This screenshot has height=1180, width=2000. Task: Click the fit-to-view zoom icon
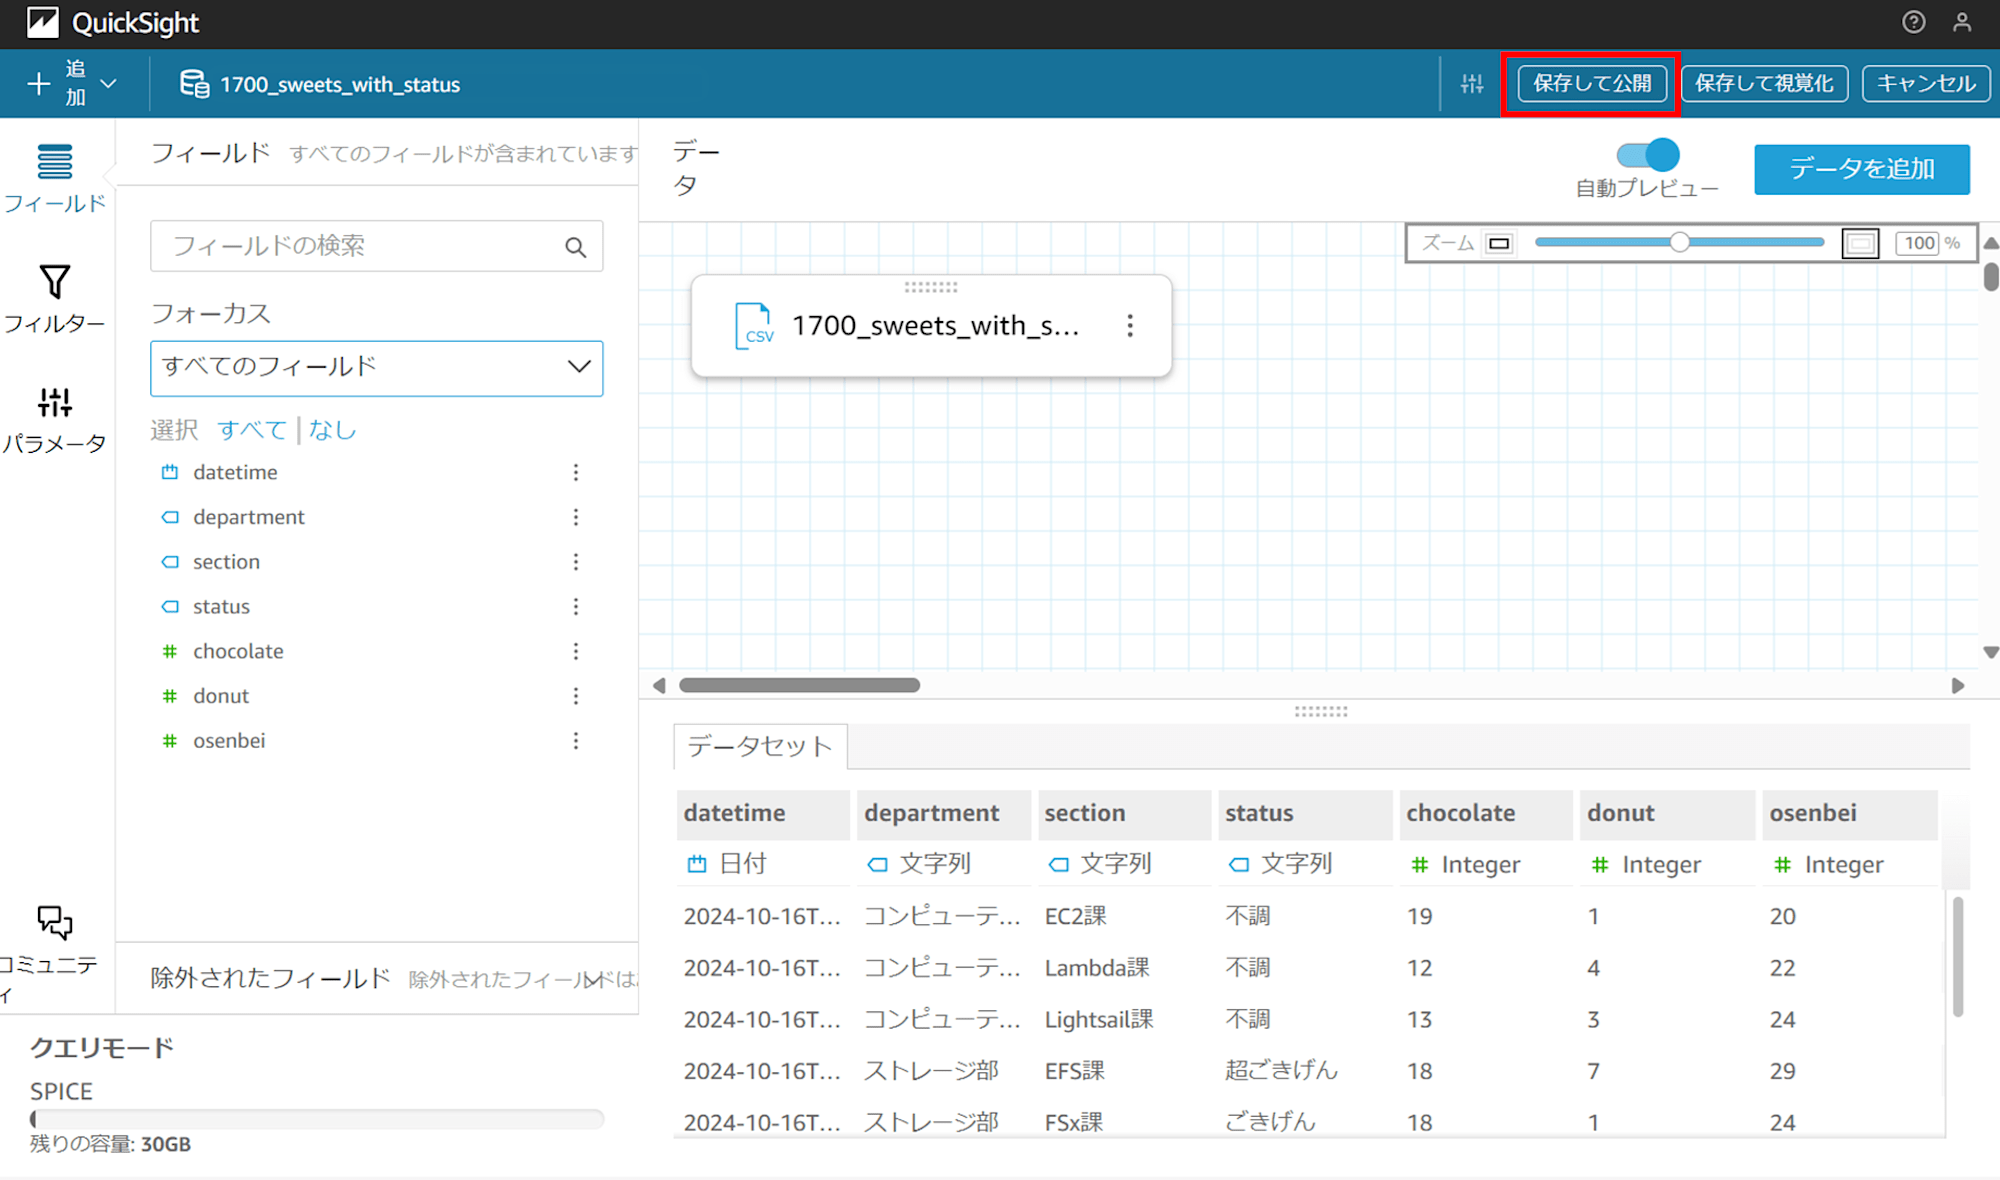pos(1860,243)
